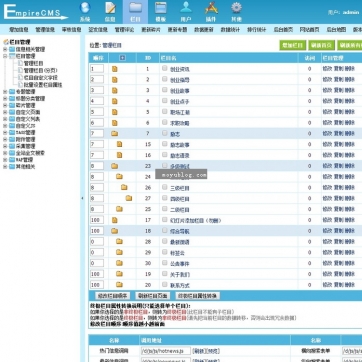Image resolution: width=362 pixels, height=362 pixels.
Task: Tick the checkbox for ID 2
Action: pos(165,79)
